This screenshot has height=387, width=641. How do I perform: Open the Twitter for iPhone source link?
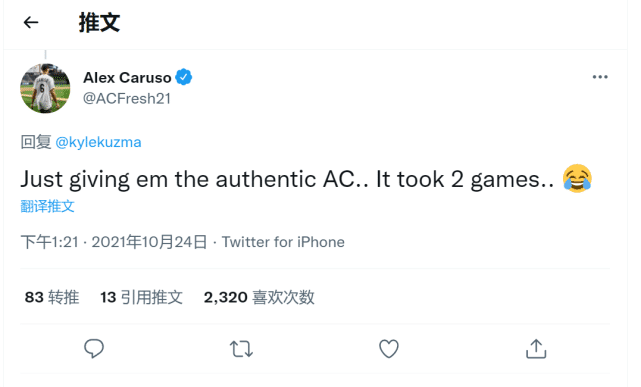[x=283, y=242]
